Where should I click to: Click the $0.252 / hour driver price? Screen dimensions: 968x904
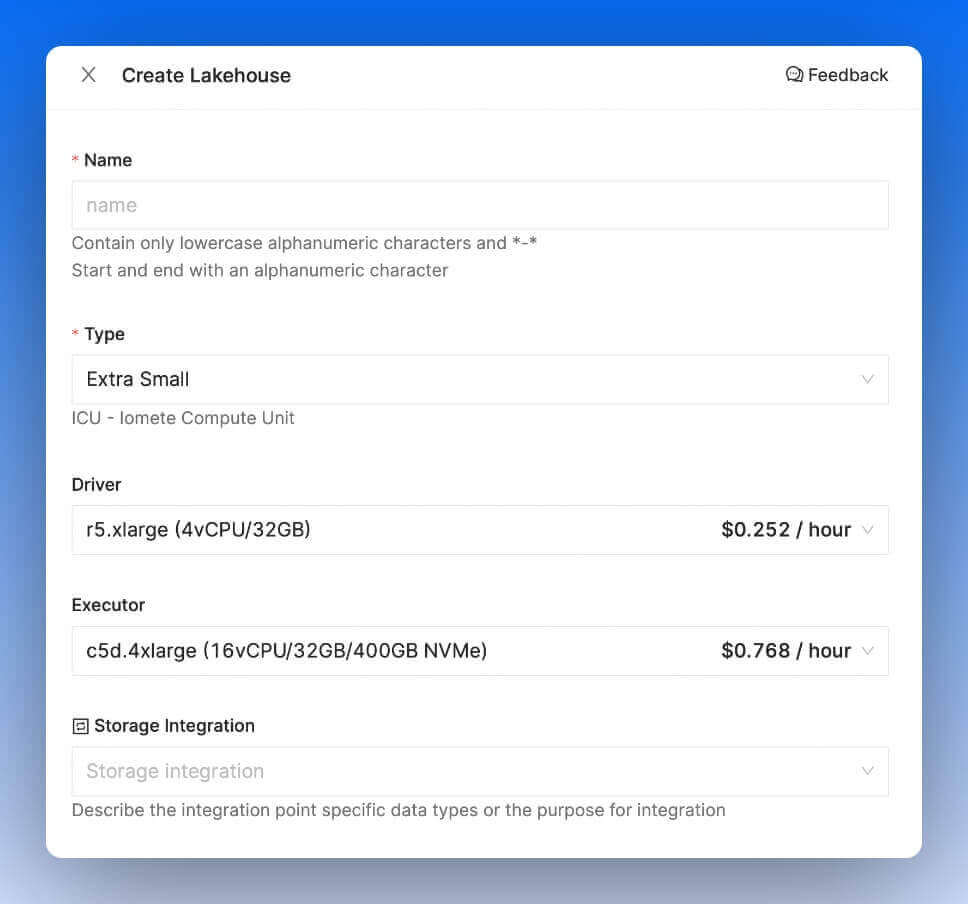pos(786,530)
